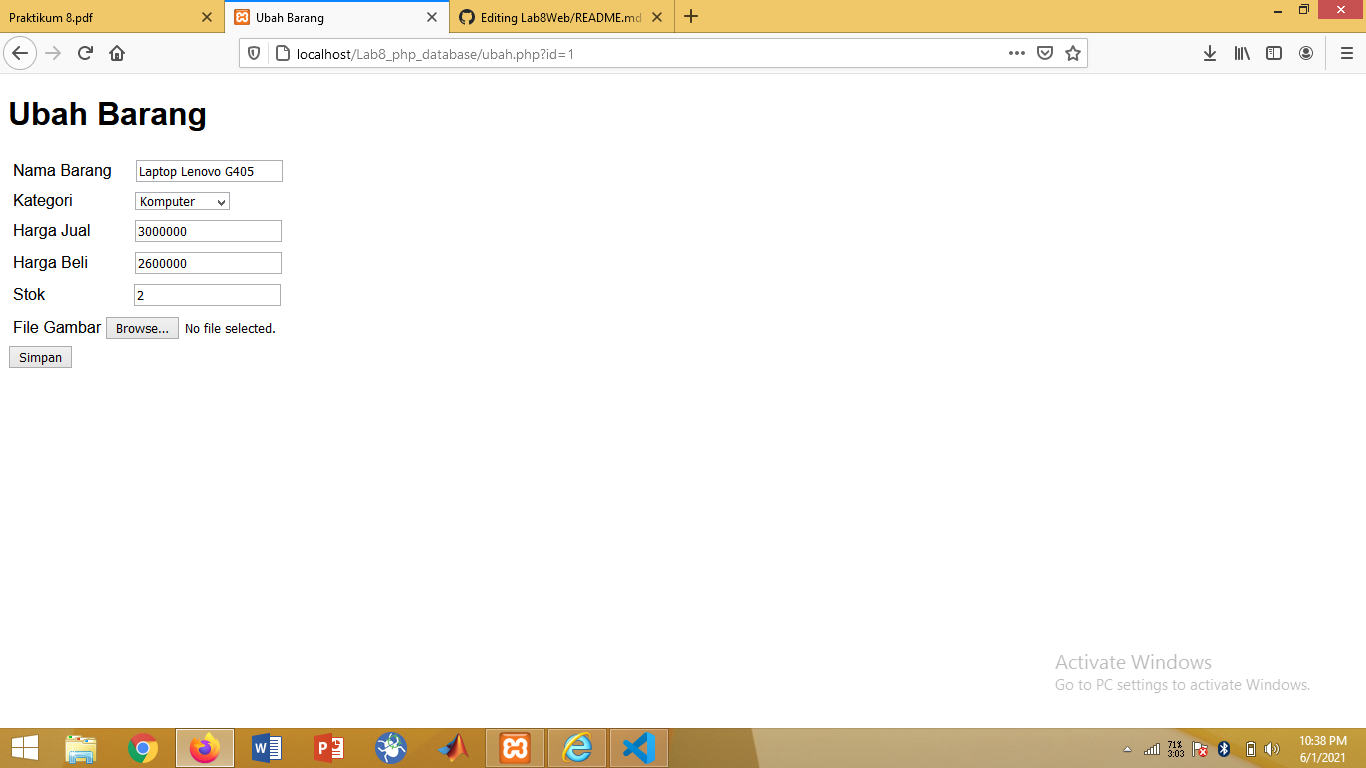Open the Library (bookshelf) panel
This screenshot has width=1366, height=768.
click(x=1242, y=53)
